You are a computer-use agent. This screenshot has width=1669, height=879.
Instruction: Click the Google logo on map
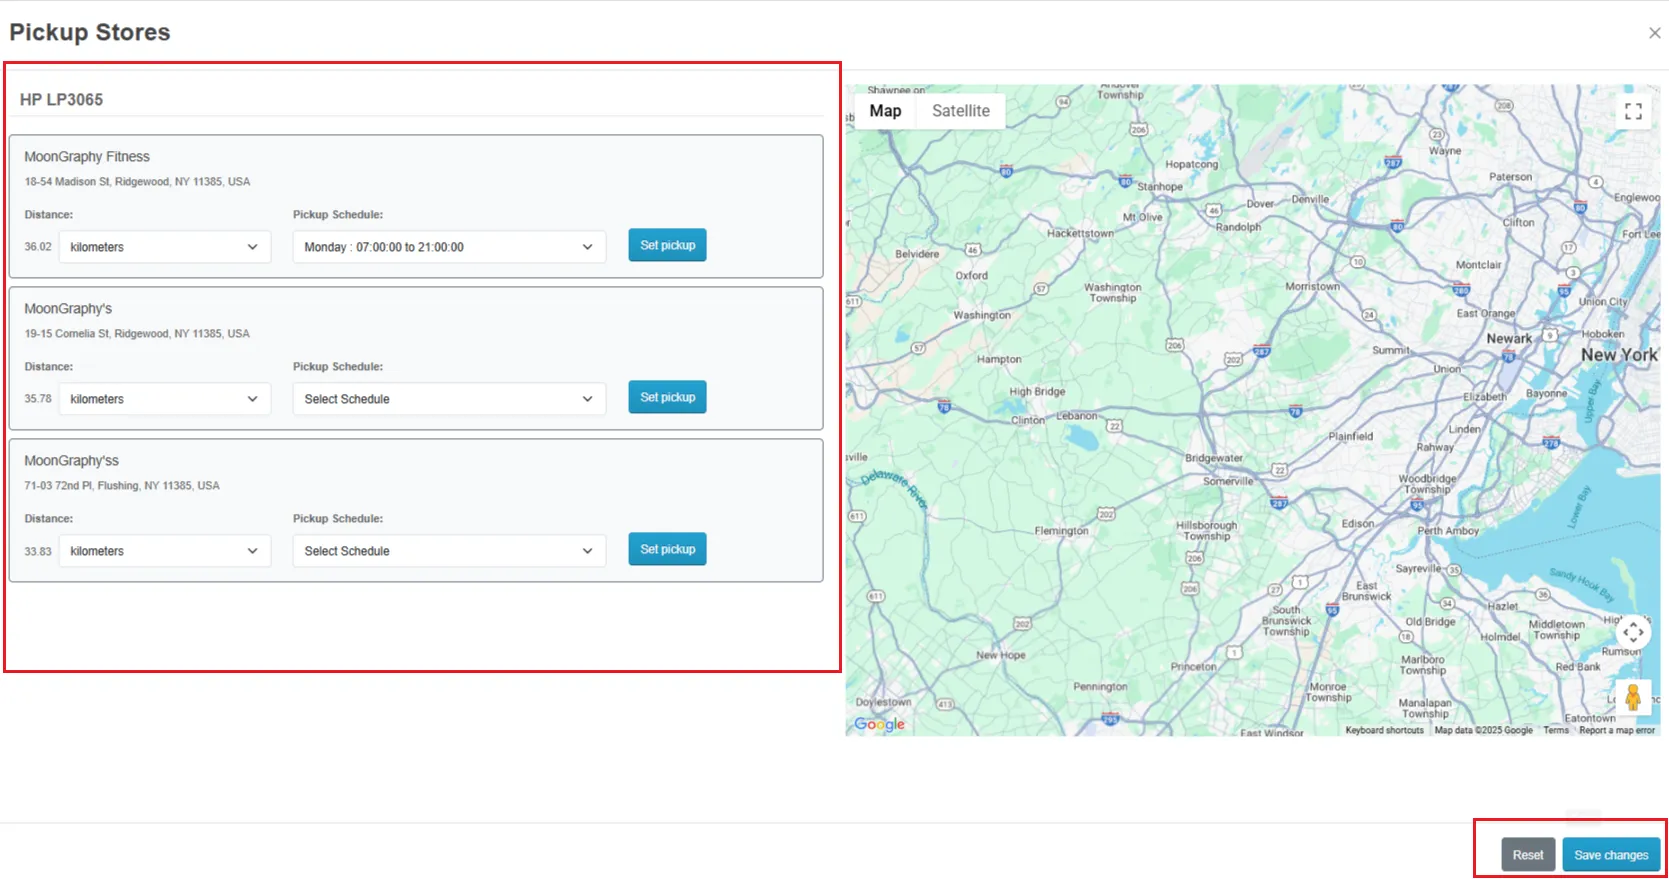[879, 724]
